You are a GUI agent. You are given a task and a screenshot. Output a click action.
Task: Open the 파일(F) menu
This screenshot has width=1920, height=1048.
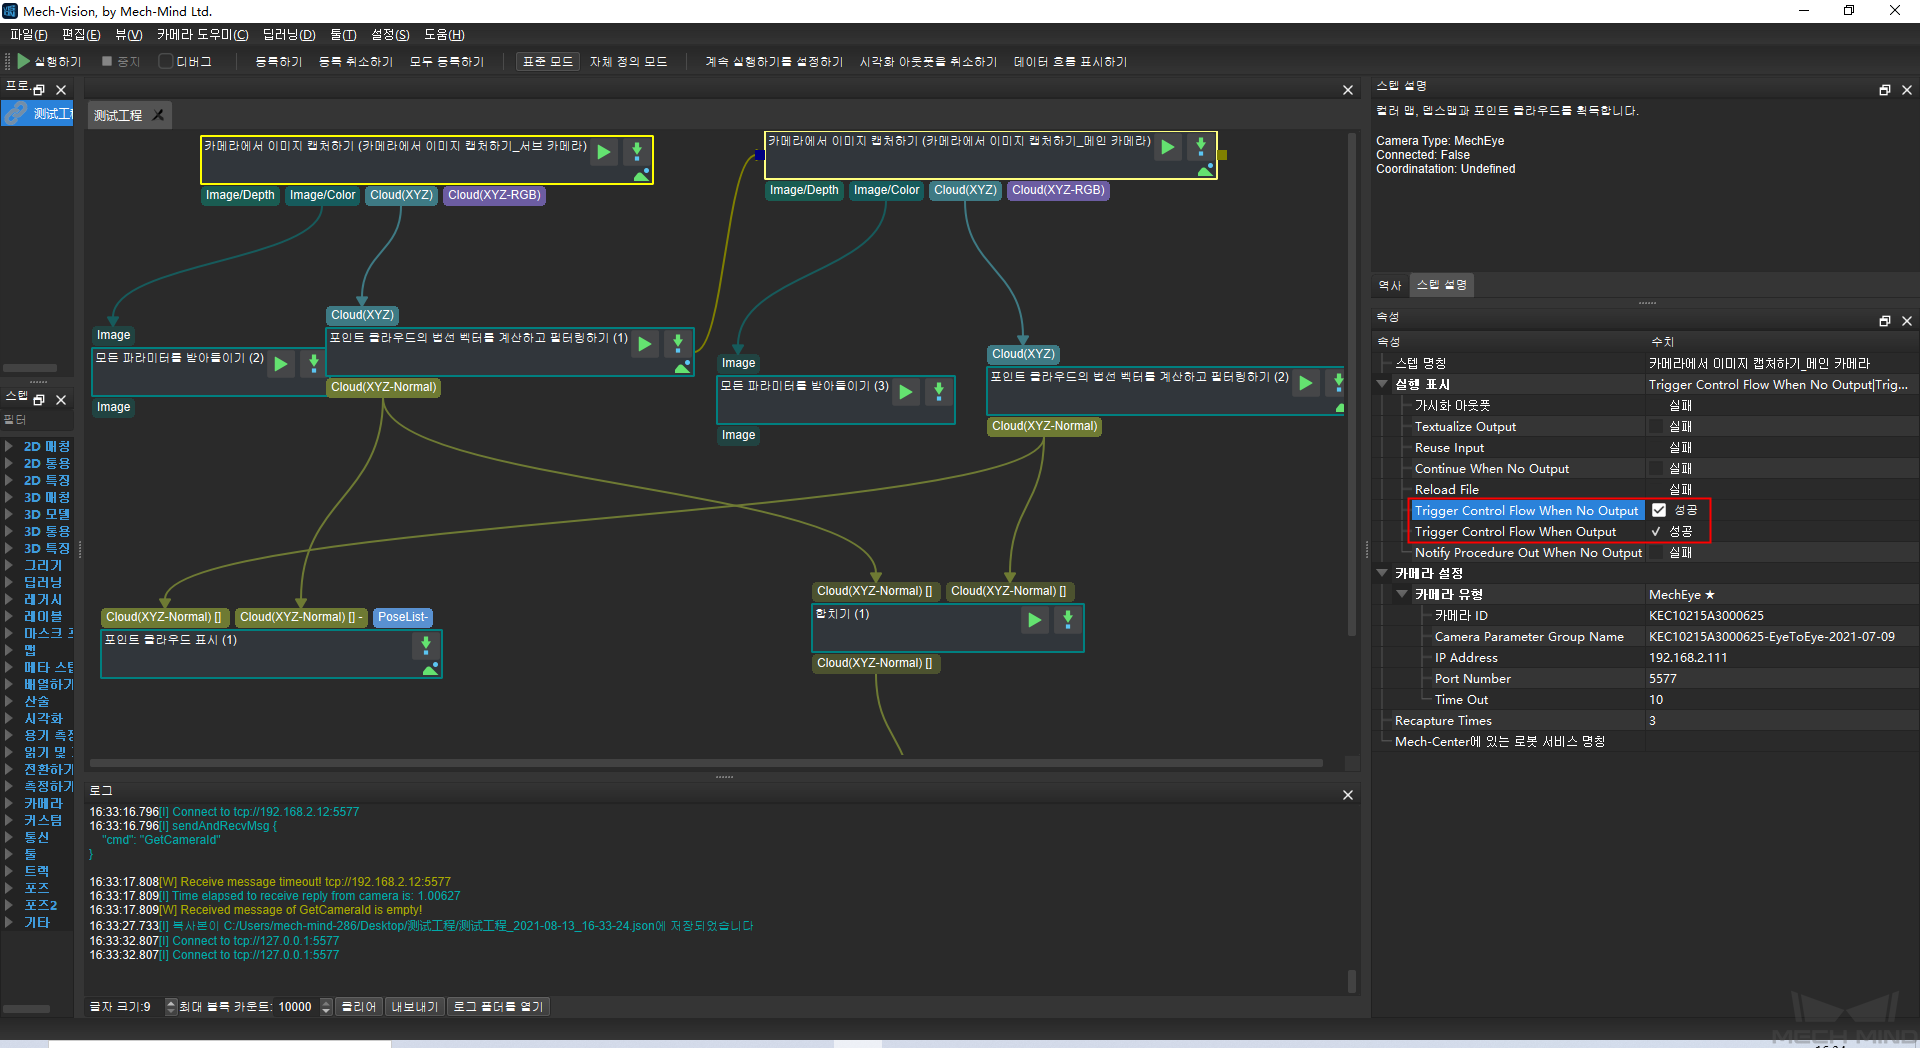tap(28, 35)
